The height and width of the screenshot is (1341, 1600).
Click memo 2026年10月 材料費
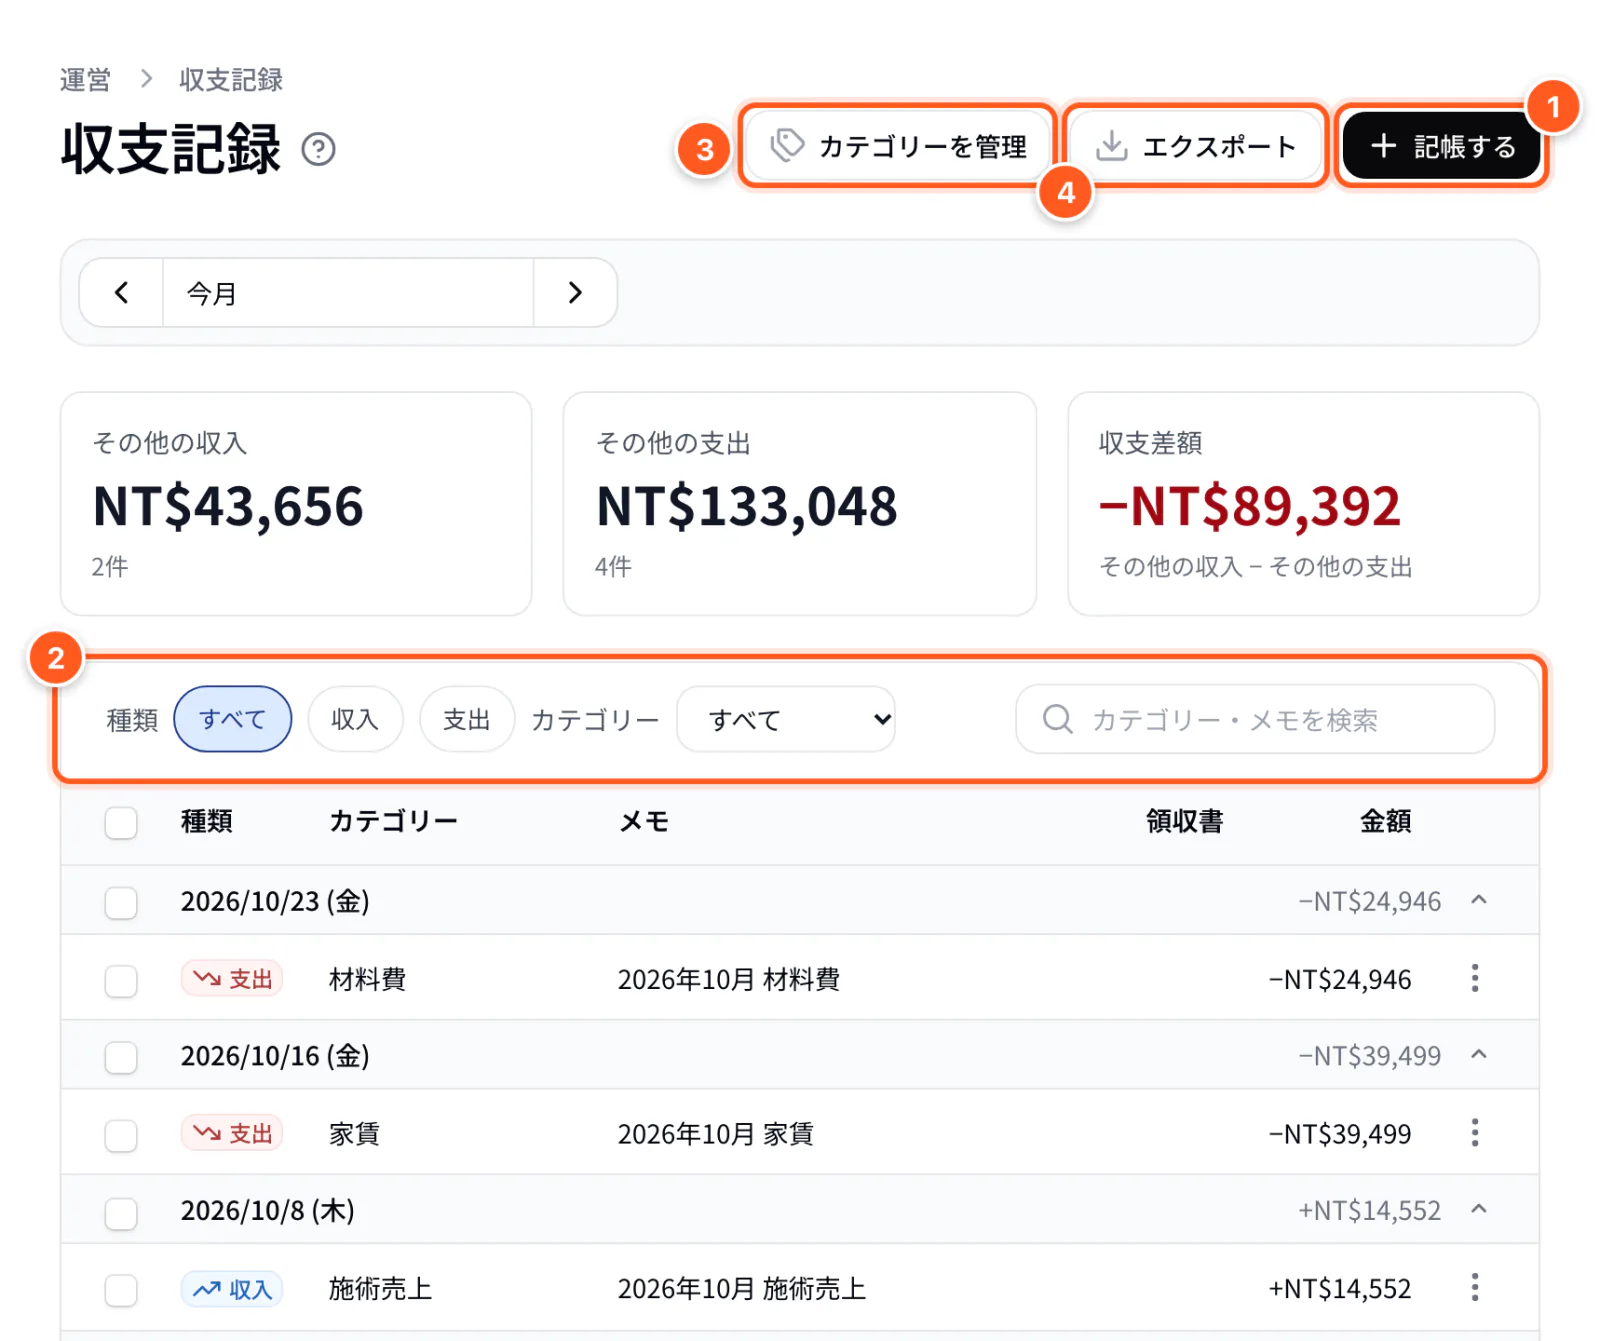(x=729, y=980)
